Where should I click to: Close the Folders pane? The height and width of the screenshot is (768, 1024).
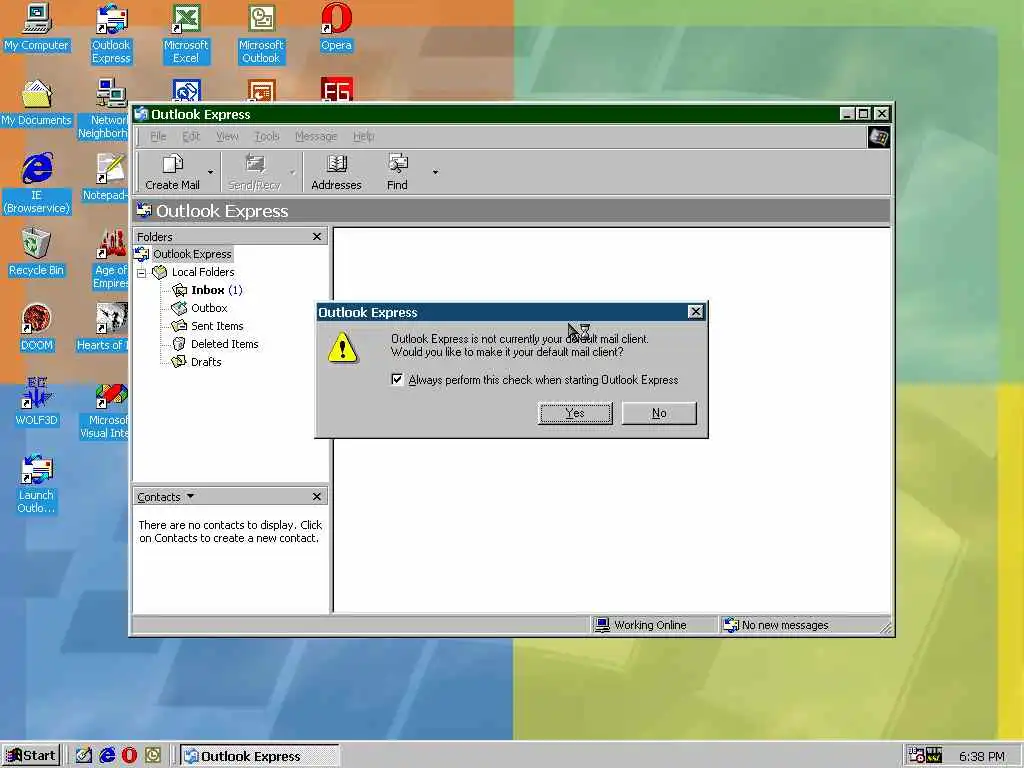tap(317, 236)
